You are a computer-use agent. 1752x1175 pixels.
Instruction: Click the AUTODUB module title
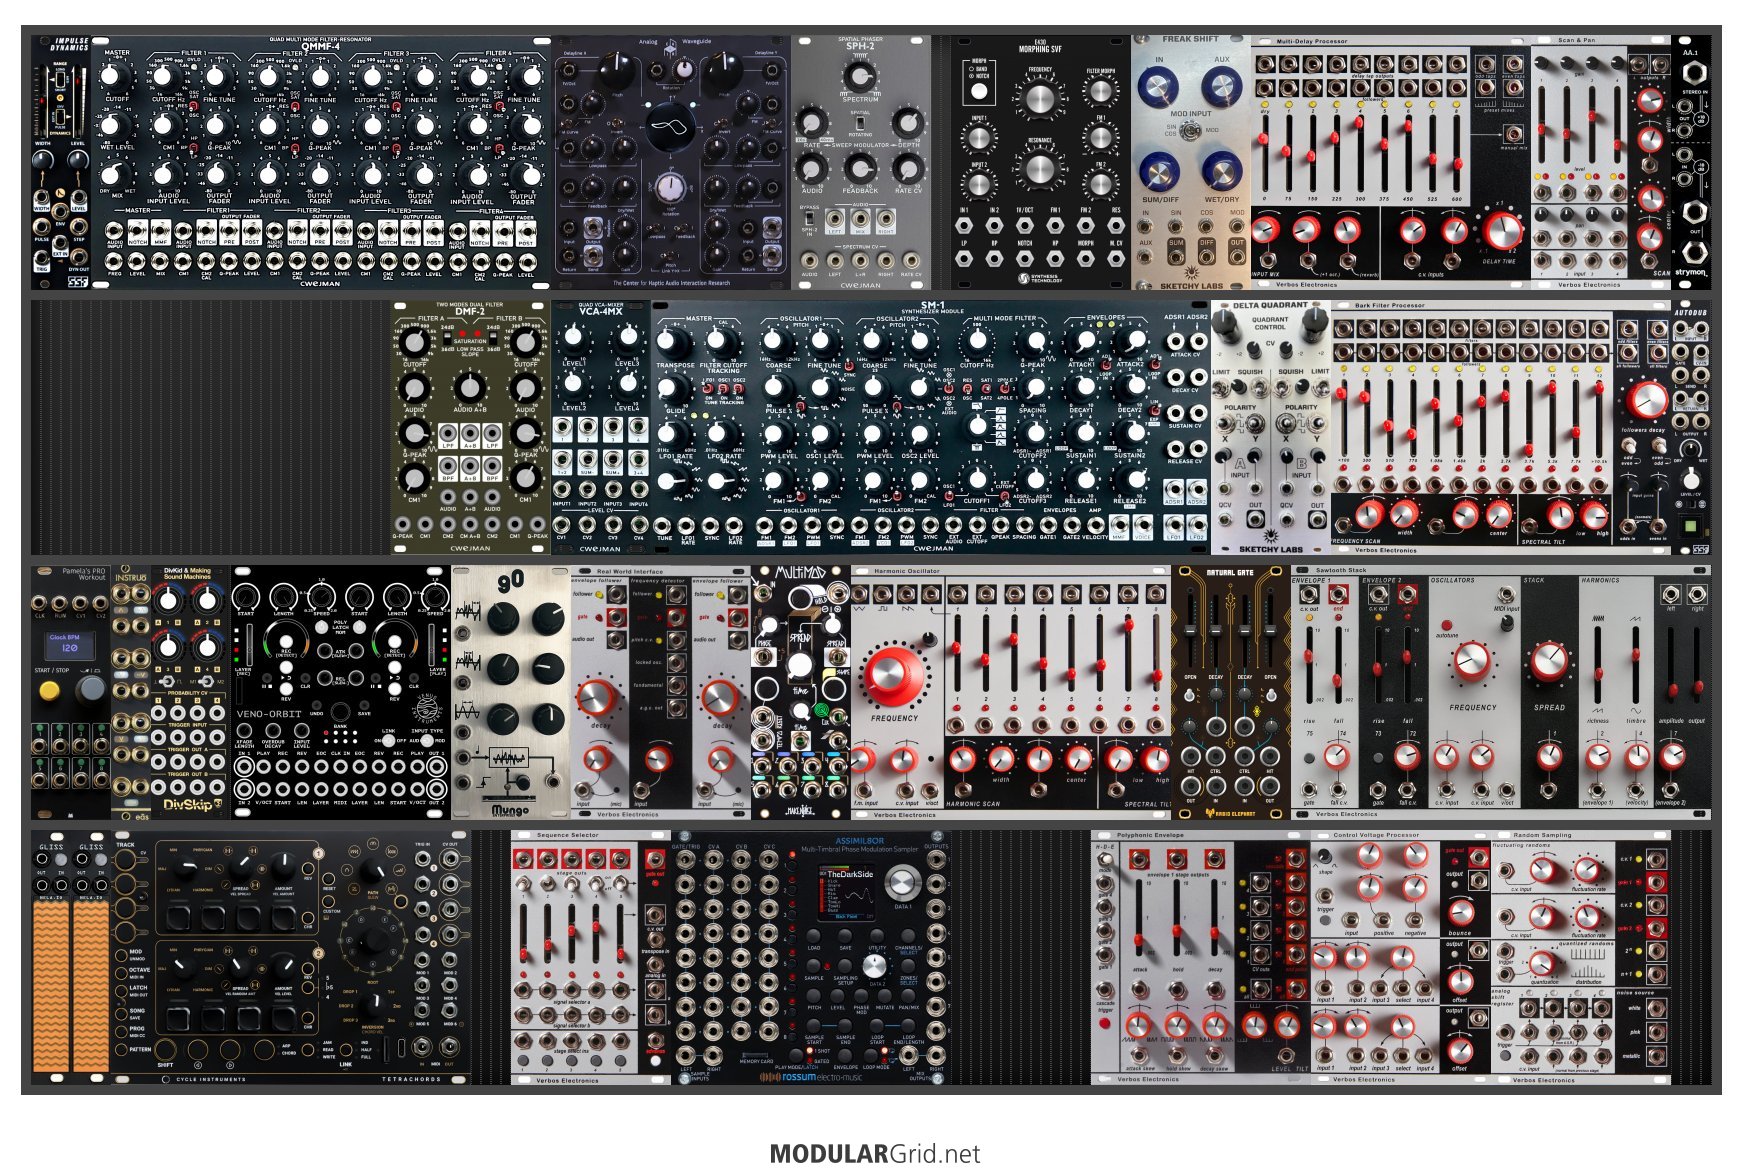pyautogui.click(x=1691, y=312)
